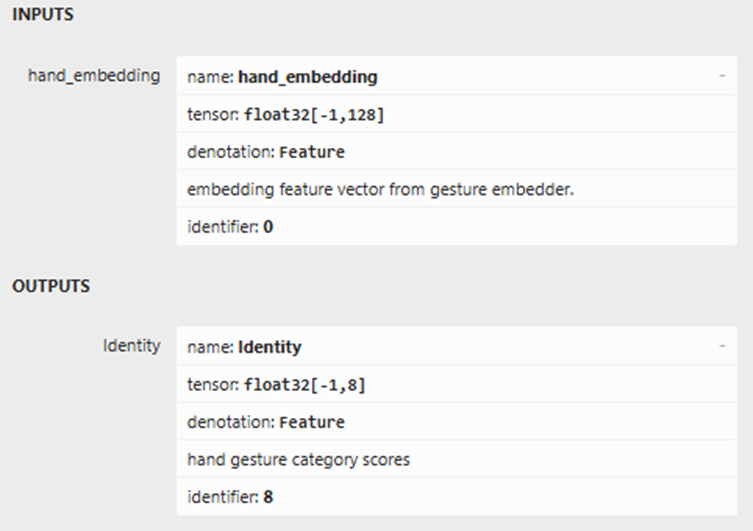Image resolution: width=753 pixels, height=531 pixels.
Task: Collapse the Identity output details
Action: (722, 346)
